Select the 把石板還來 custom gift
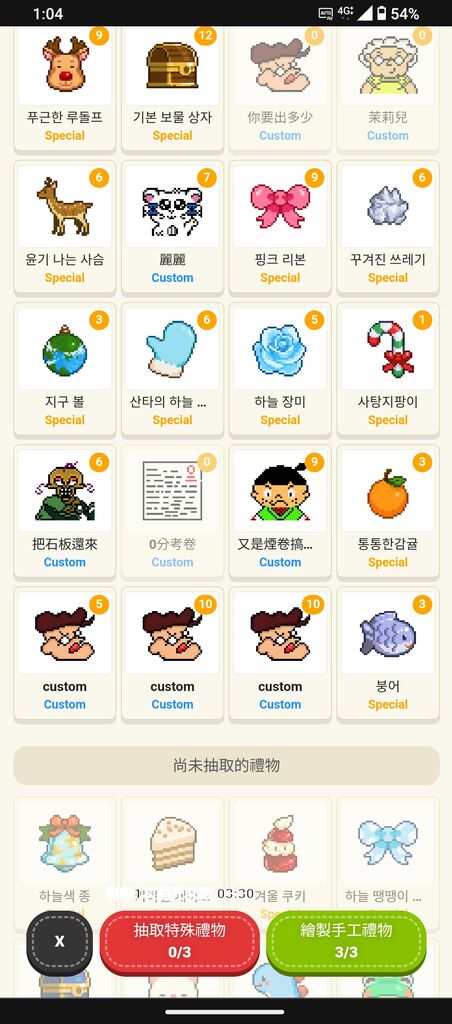Image resolution: width=452 pixels, height=1024 pixels. tap(65, 509)
